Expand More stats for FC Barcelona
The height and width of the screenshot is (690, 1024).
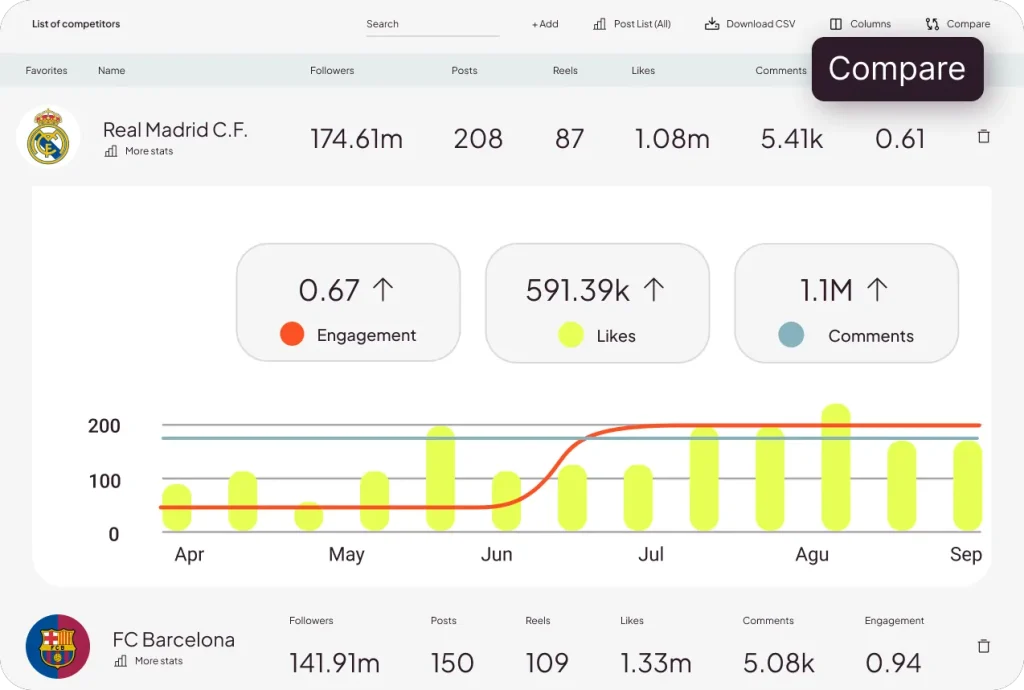[x=157, y=661]
